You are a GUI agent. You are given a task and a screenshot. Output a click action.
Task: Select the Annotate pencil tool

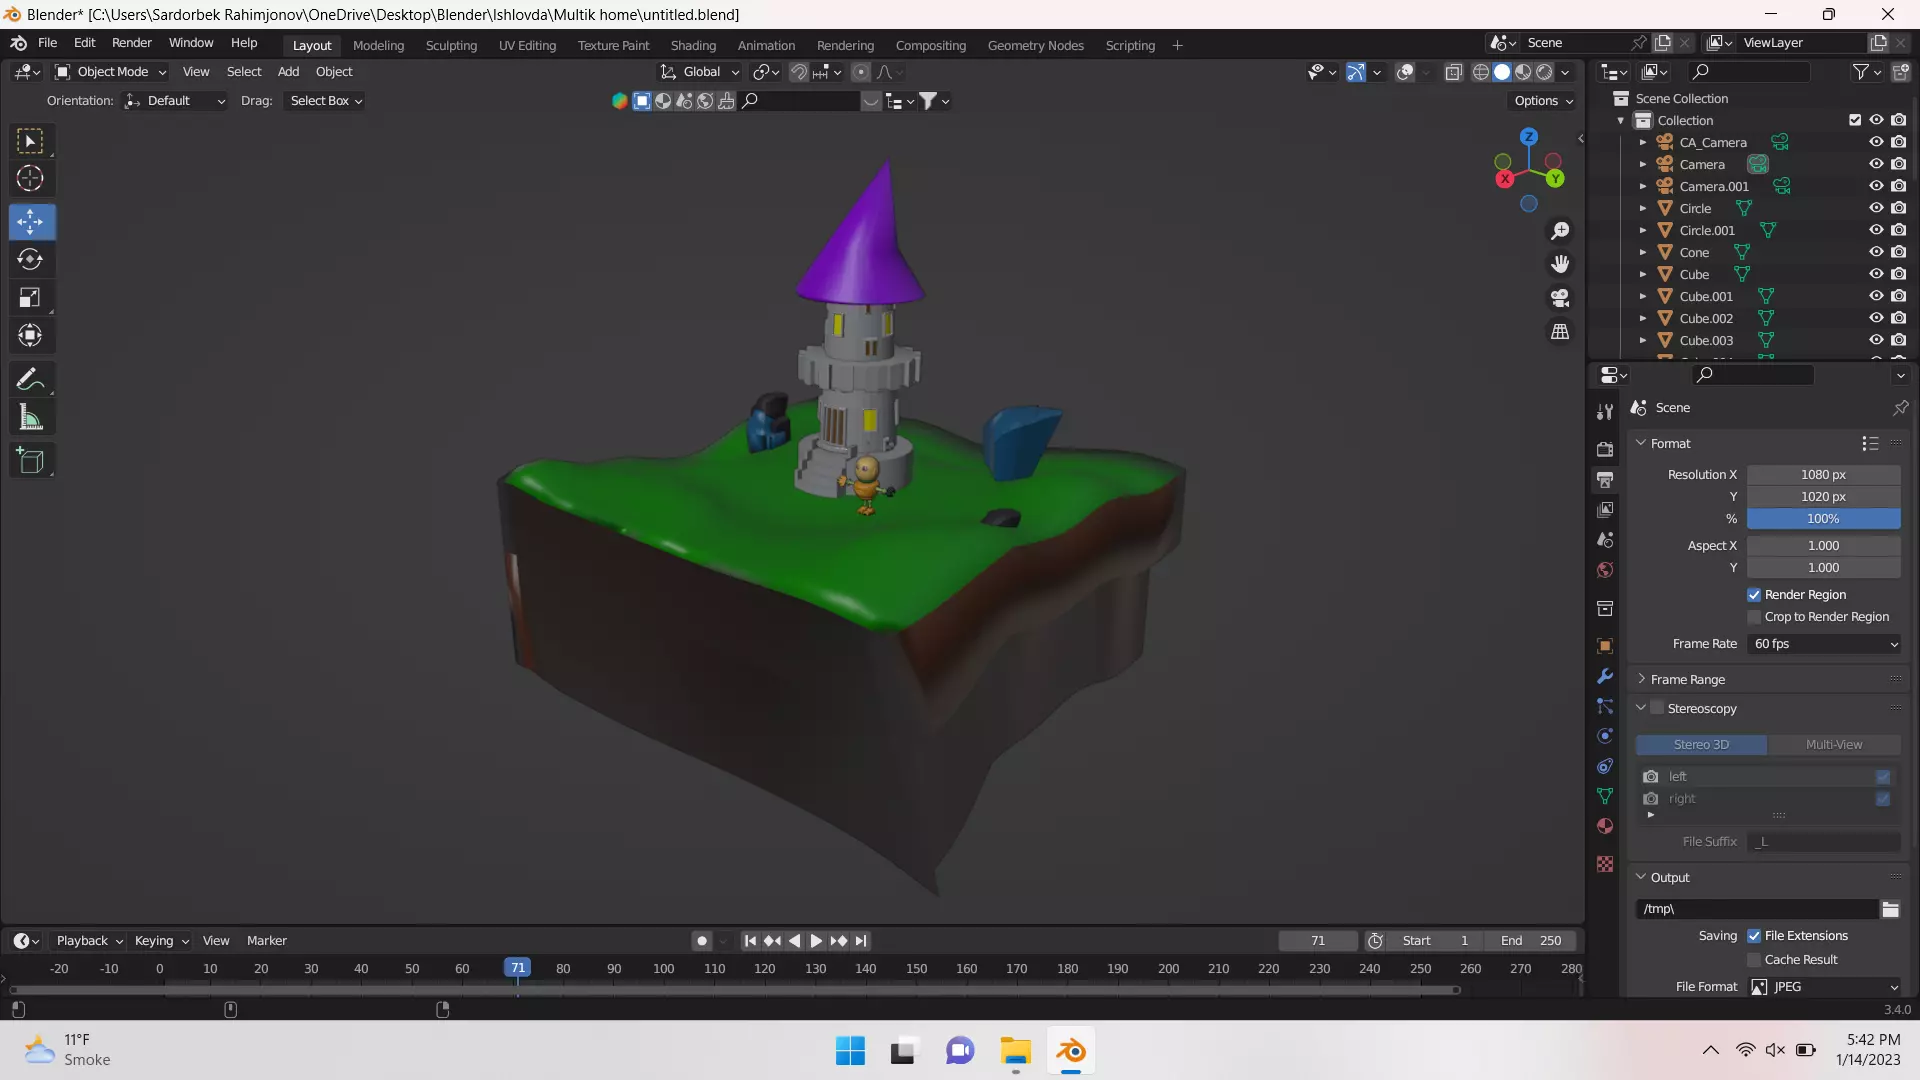coord(30,380)
